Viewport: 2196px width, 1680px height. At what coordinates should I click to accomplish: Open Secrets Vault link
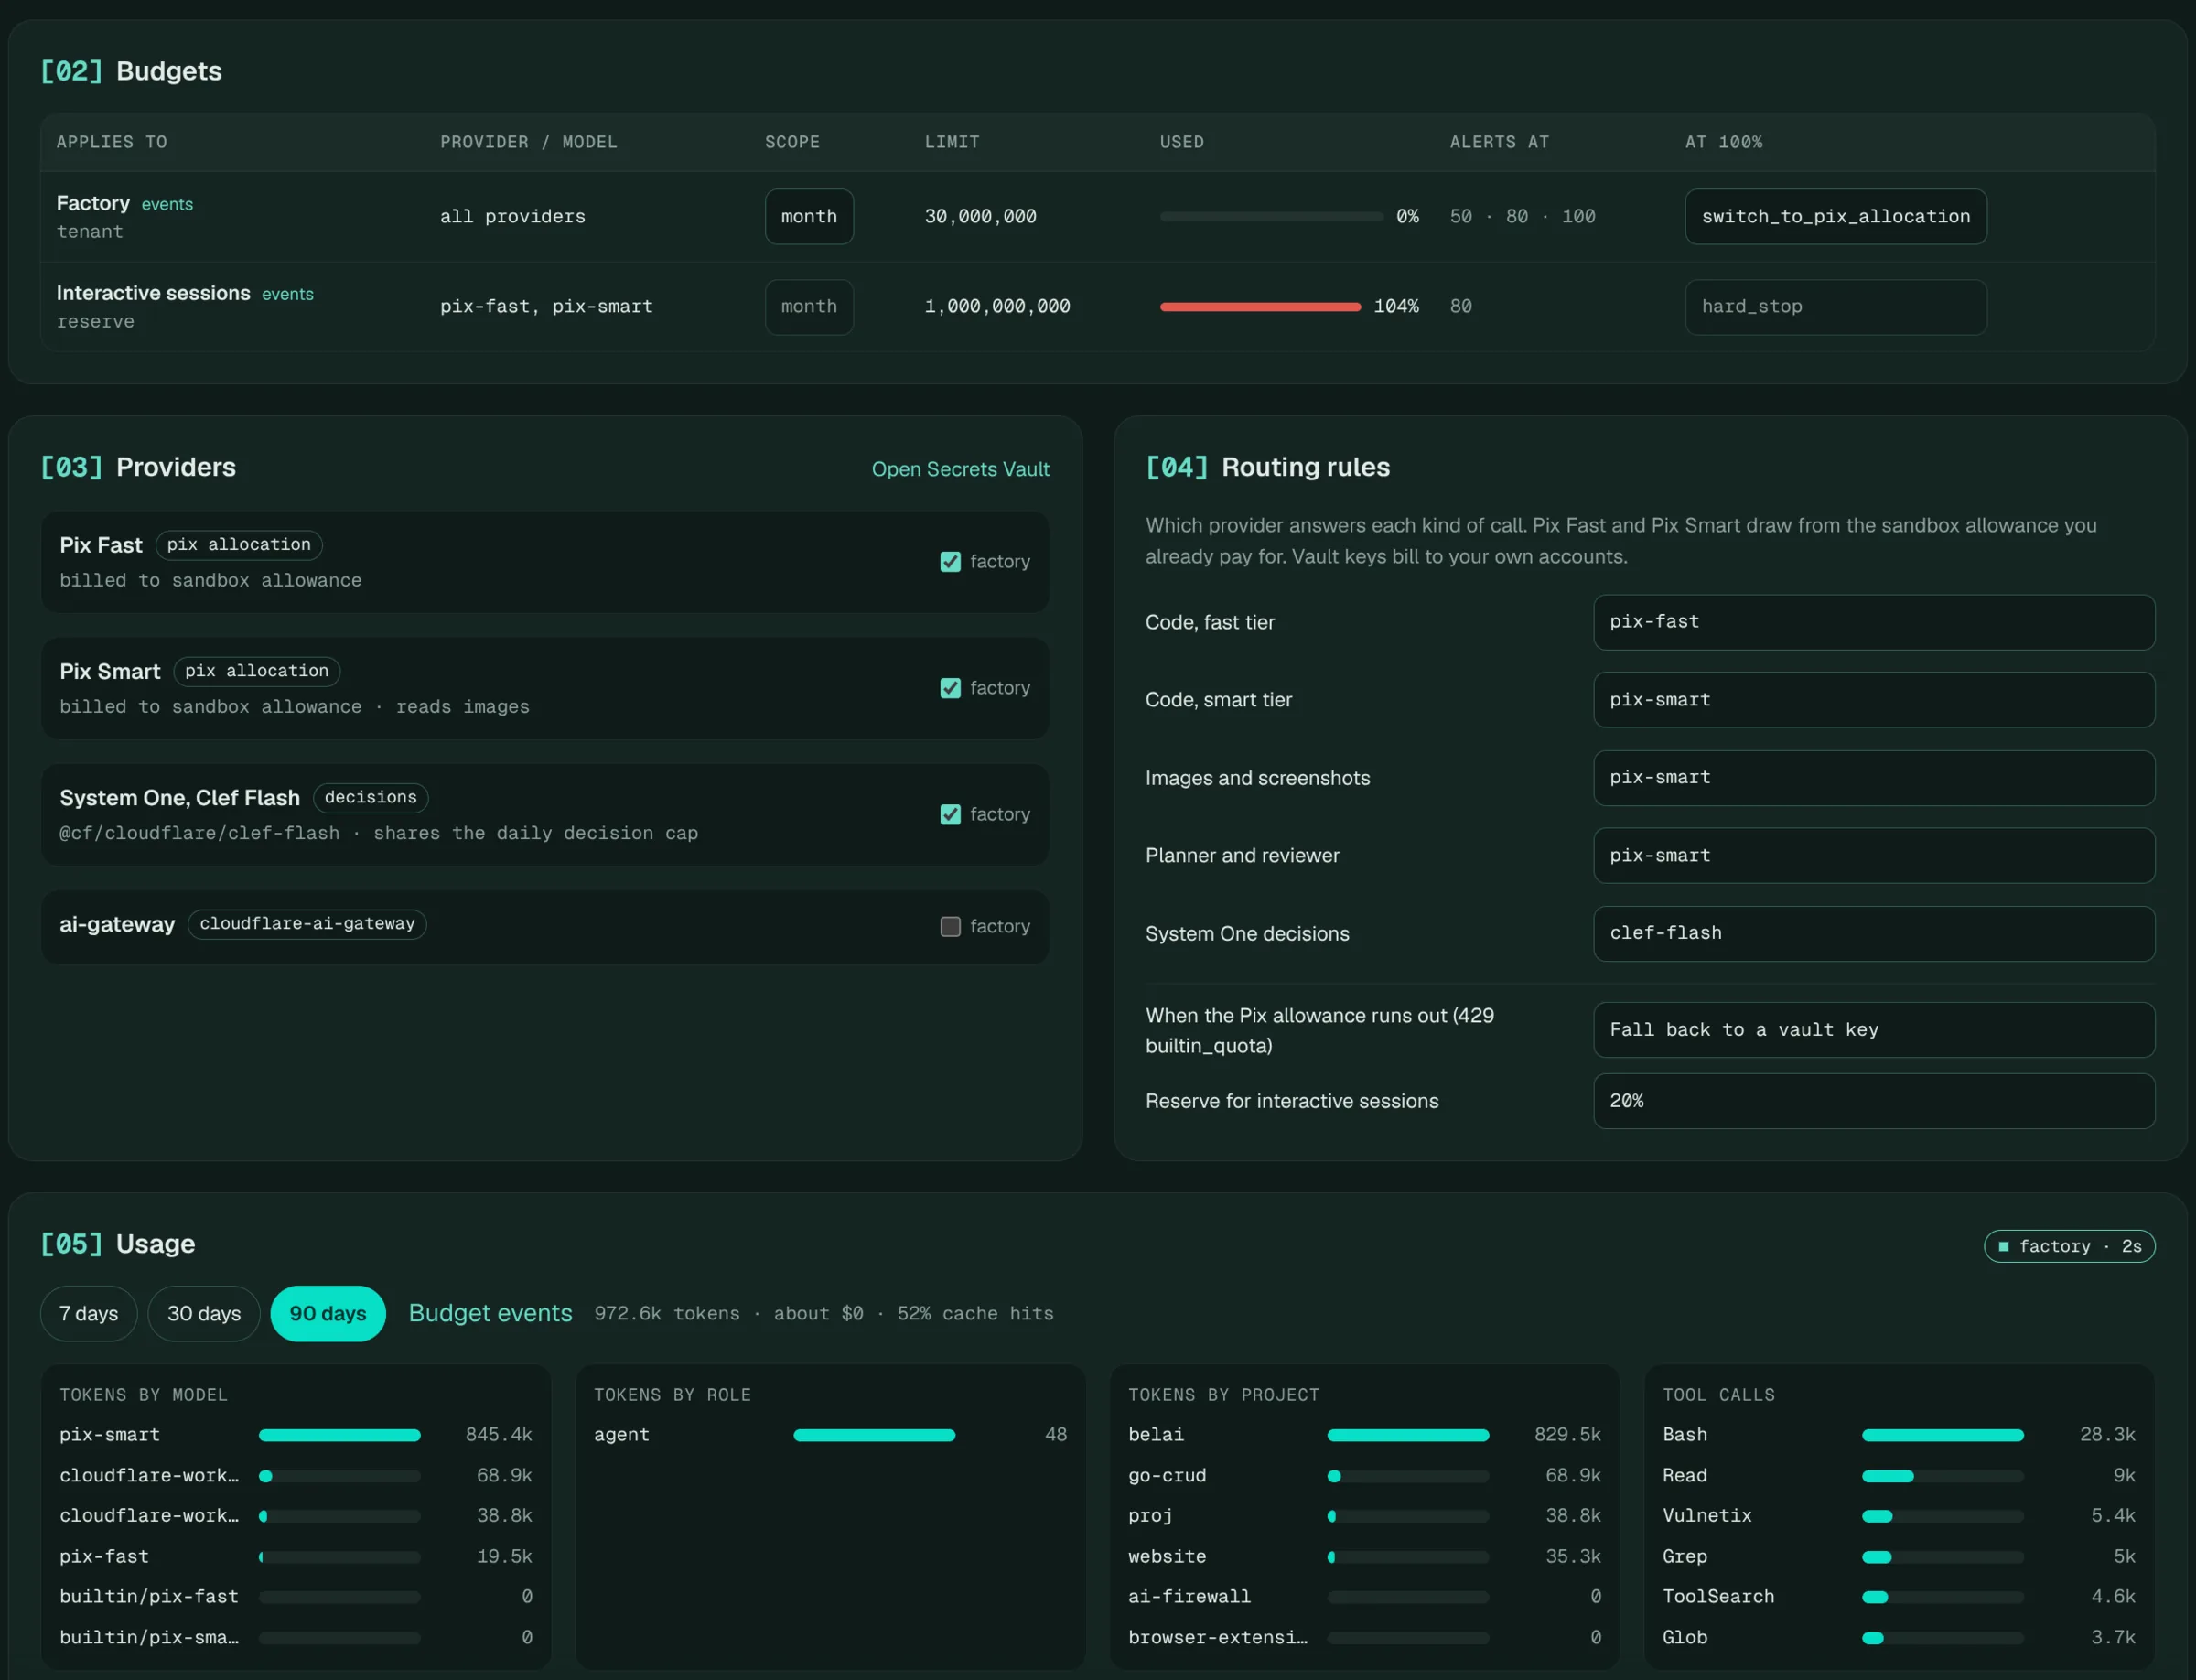(960, 469)
